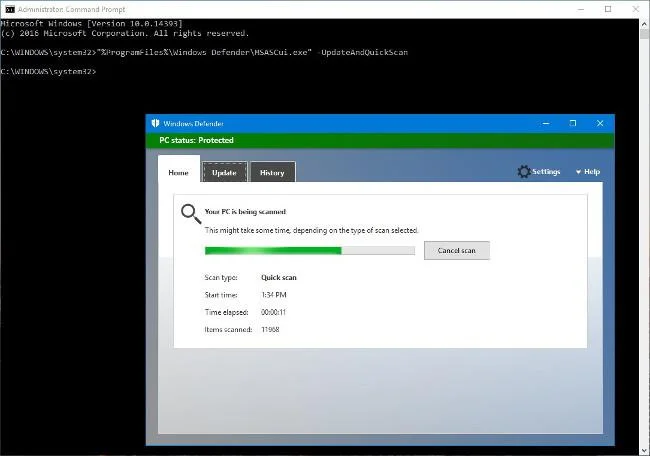Click the items scanned value '11968'

pos(270,330)
